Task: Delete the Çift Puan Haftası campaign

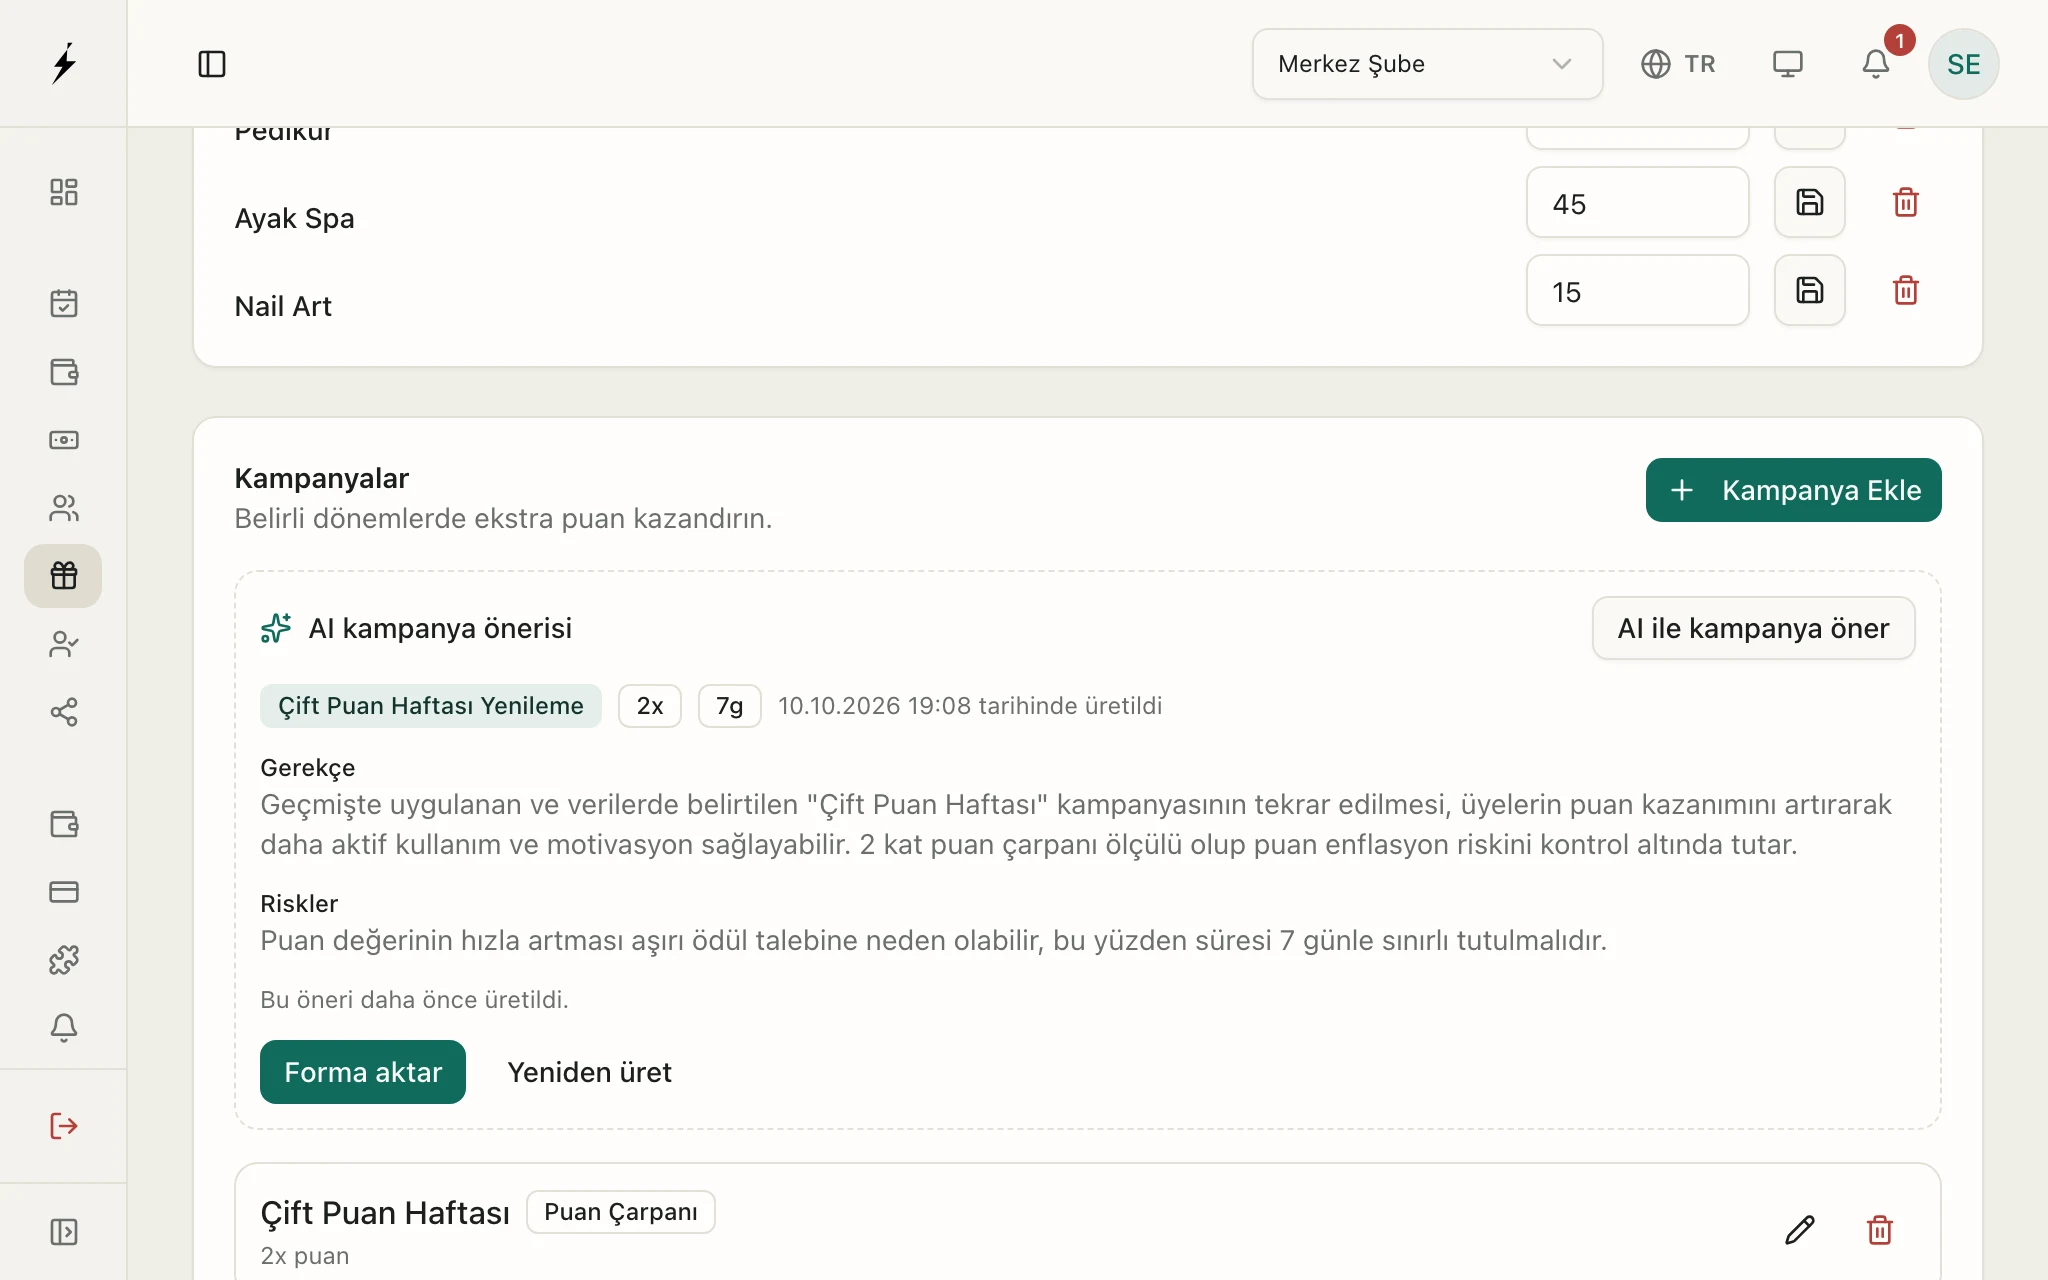Action: [x=1879, y=1229]
